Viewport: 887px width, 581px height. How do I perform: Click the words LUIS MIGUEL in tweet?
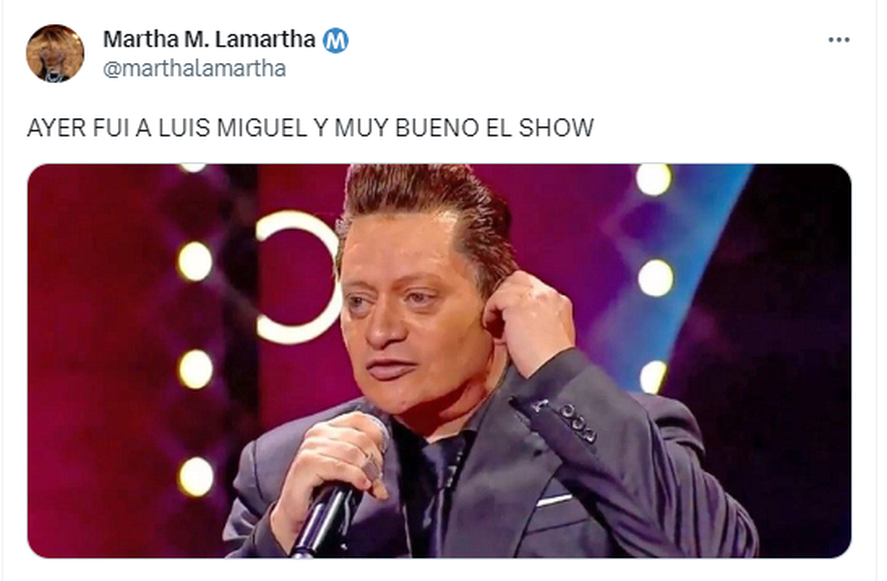click(x=232, y=128)
